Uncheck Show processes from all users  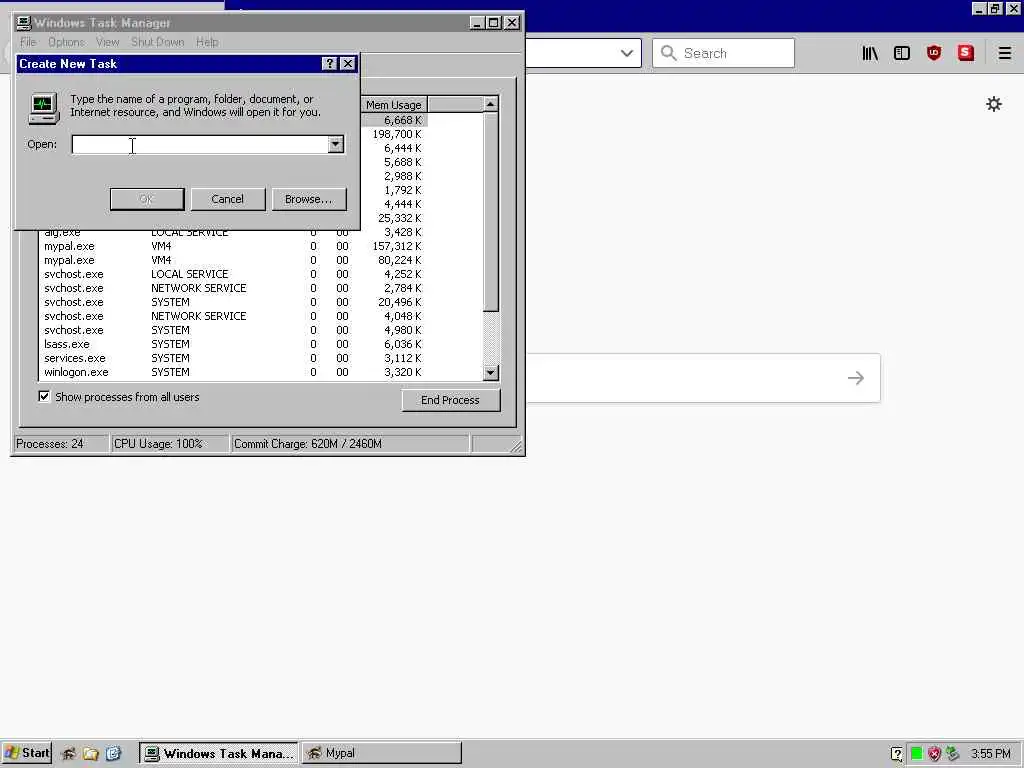coord(44,396)
